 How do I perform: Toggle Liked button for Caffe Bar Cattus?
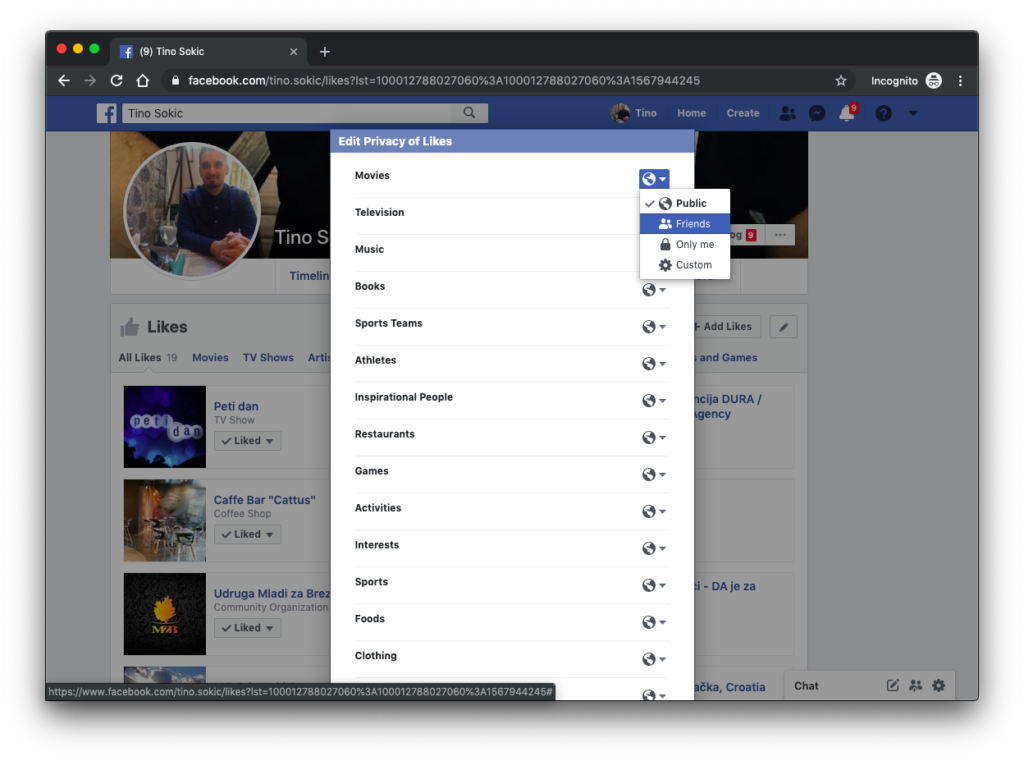tap(247, 535)
